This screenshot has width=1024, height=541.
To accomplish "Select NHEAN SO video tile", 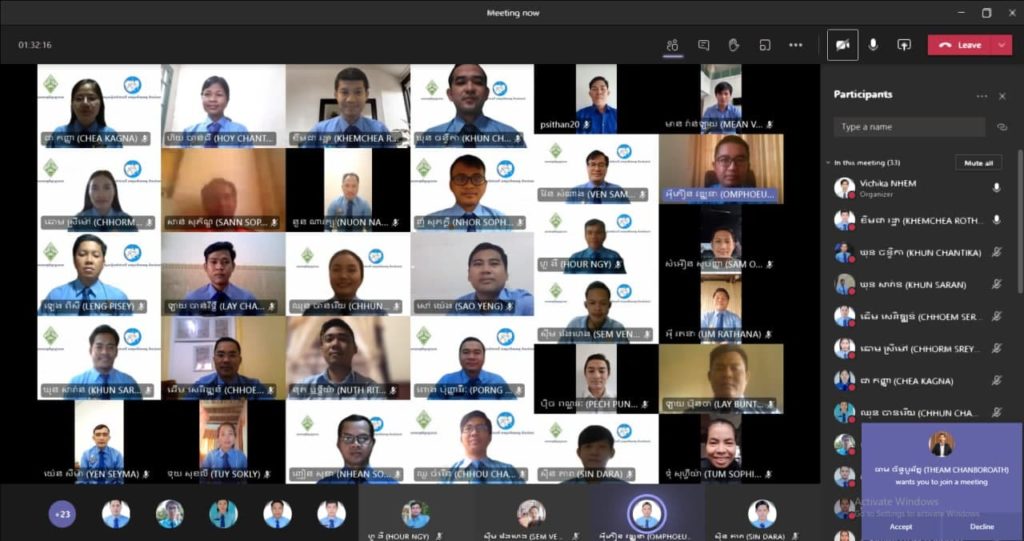I will [347, 442].
